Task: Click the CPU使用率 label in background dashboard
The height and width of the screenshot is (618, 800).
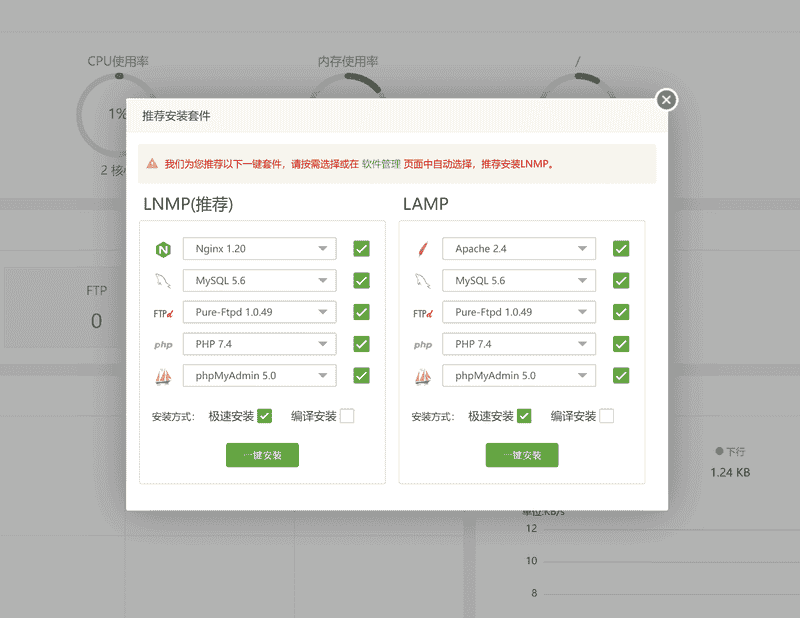Action: [118, 61]
